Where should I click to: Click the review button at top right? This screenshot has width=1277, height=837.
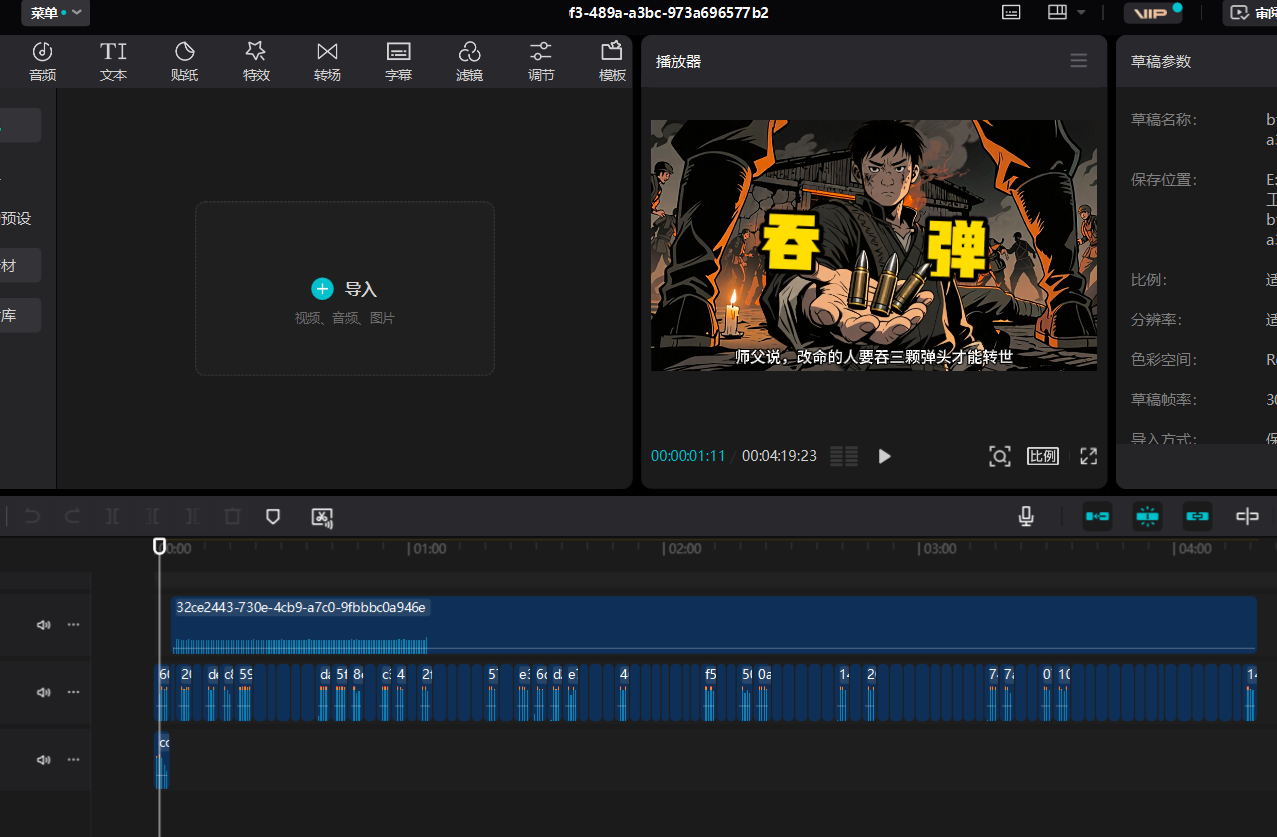[1249, 13]
